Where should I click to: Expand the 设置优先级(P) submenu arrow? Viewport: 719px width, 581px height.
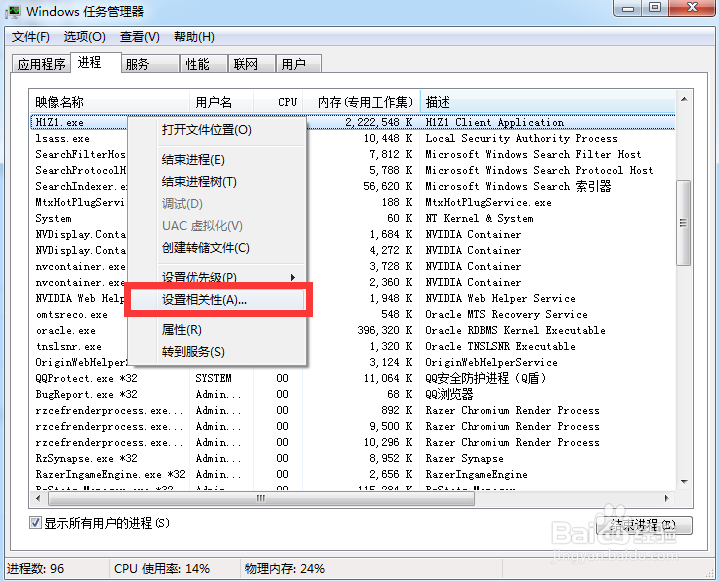tap(293, 277)
